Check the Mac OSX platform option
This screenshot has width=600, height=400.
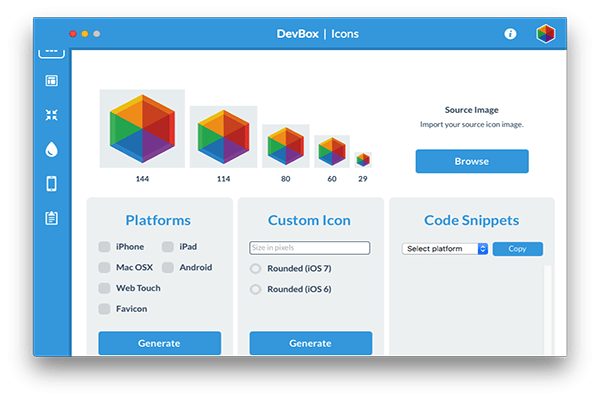pyautogui.click(x=104, y=268)
